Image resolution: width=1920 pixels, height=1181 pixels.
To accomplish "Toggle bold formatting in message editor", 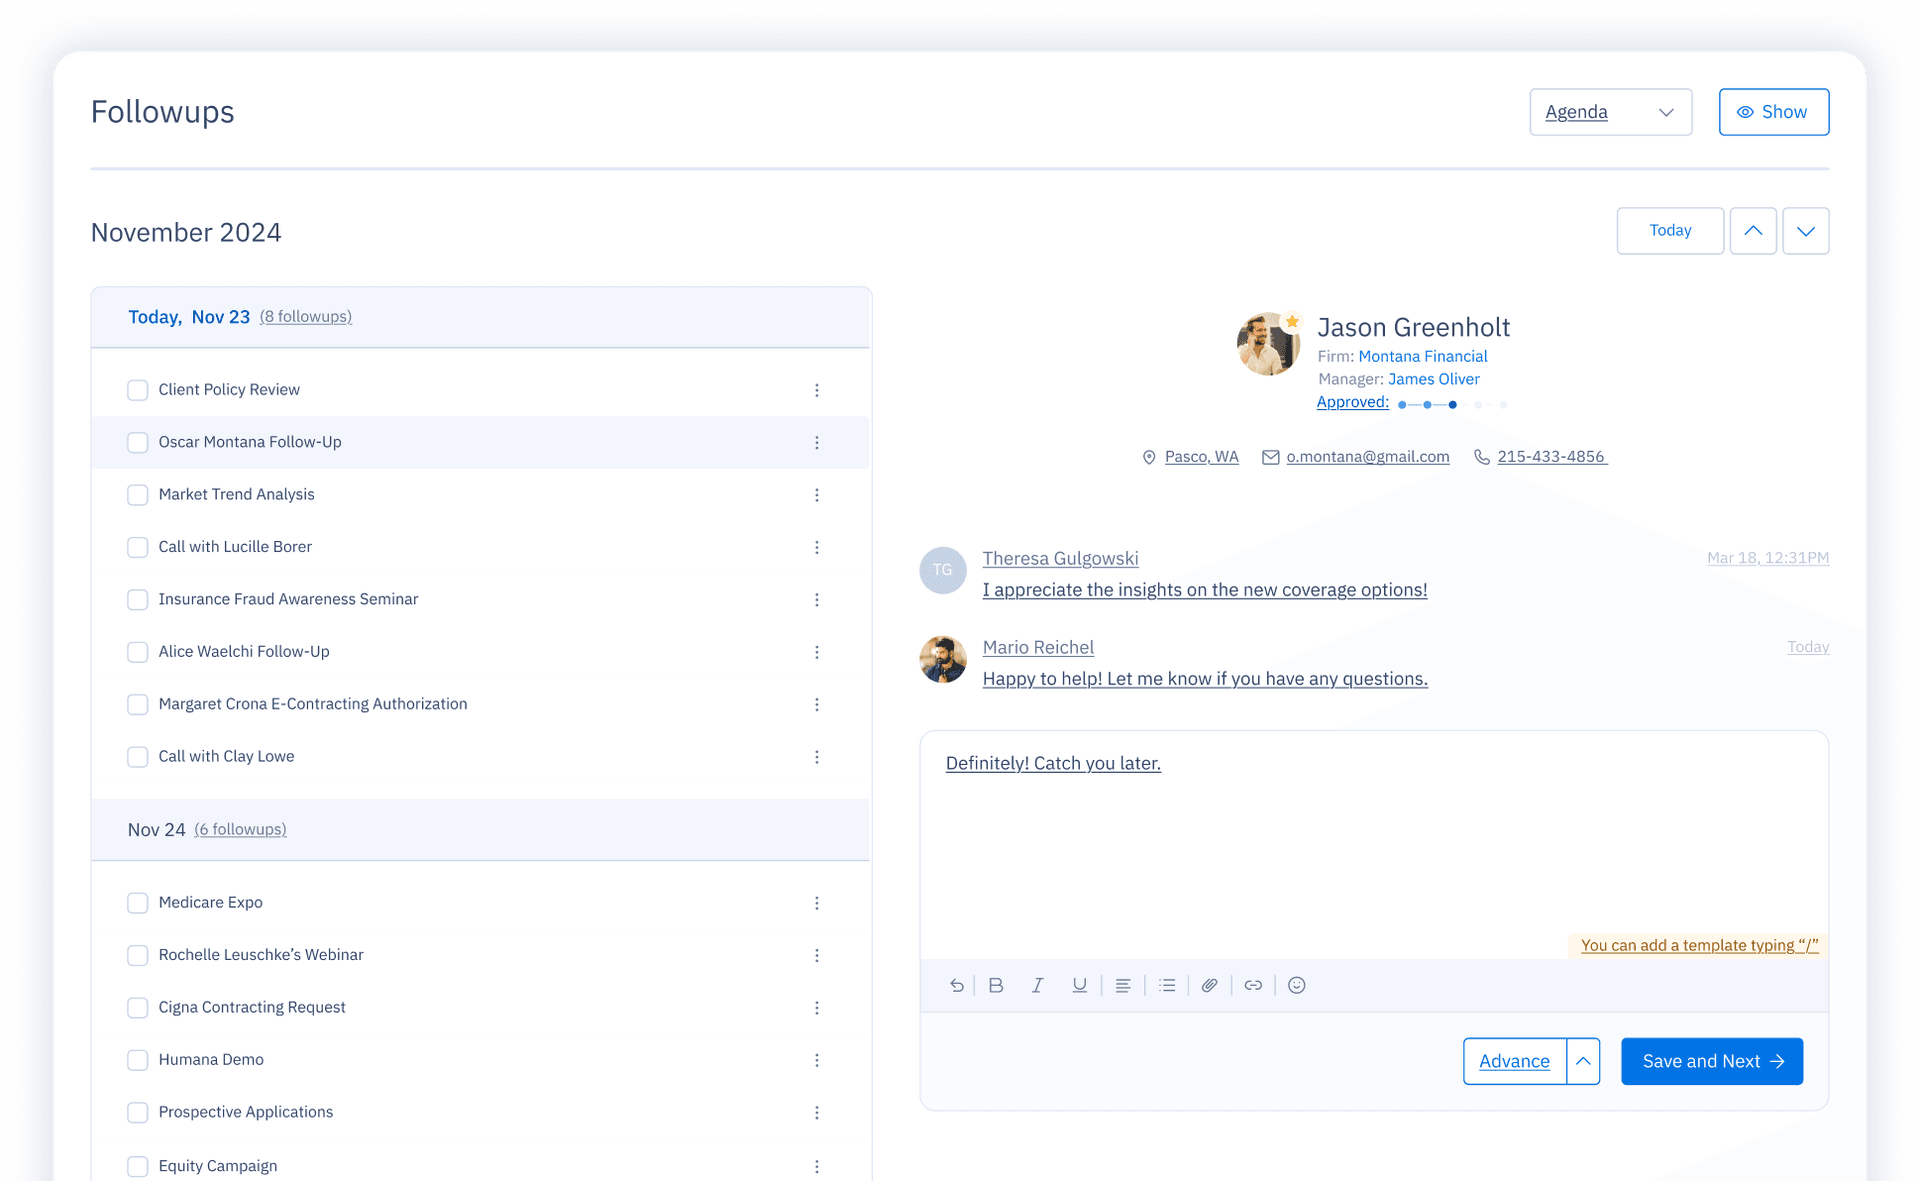I will click(x=996, y=985).
